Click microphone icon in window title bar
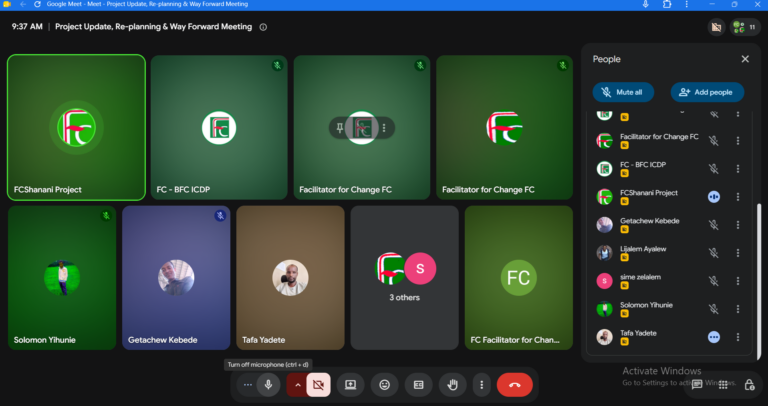 pos(646,4)
